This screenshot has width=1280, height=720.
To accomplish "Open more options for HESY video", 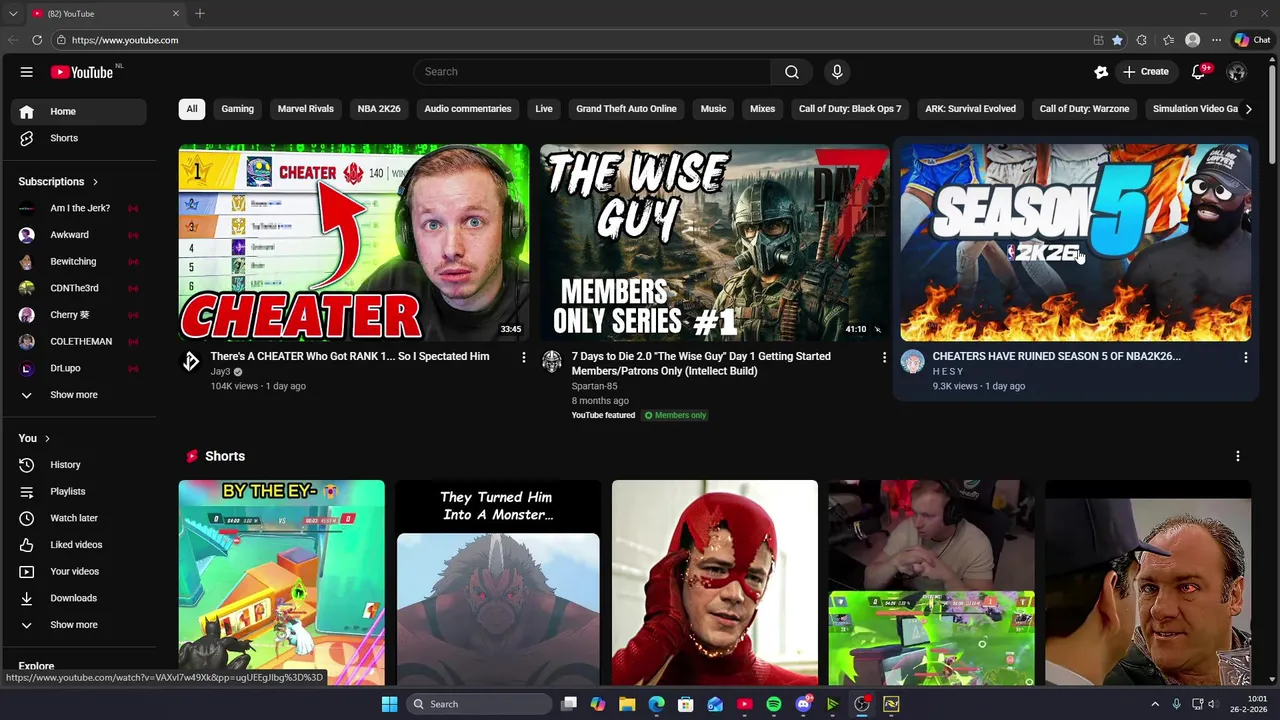I will [1245, 357].
